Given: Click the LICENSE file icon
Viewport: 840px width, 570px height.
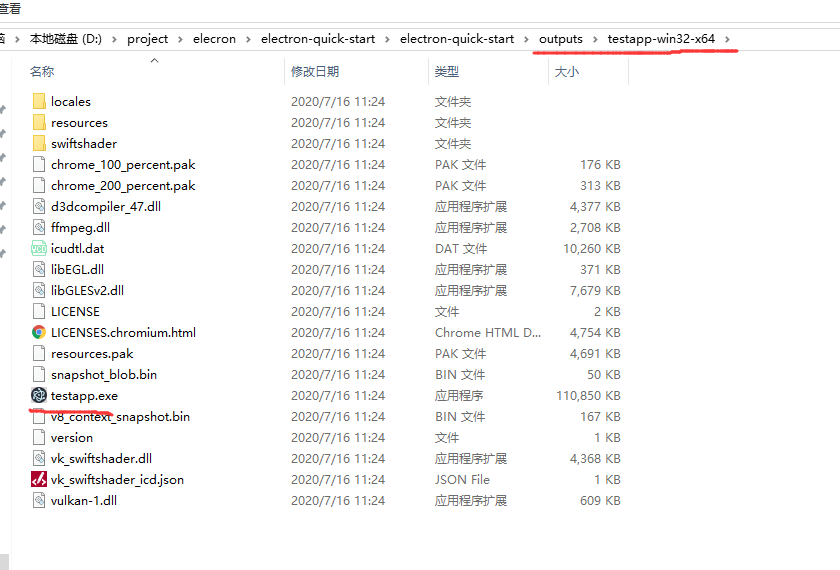Looking at the screenshot, I should point(39,311).
